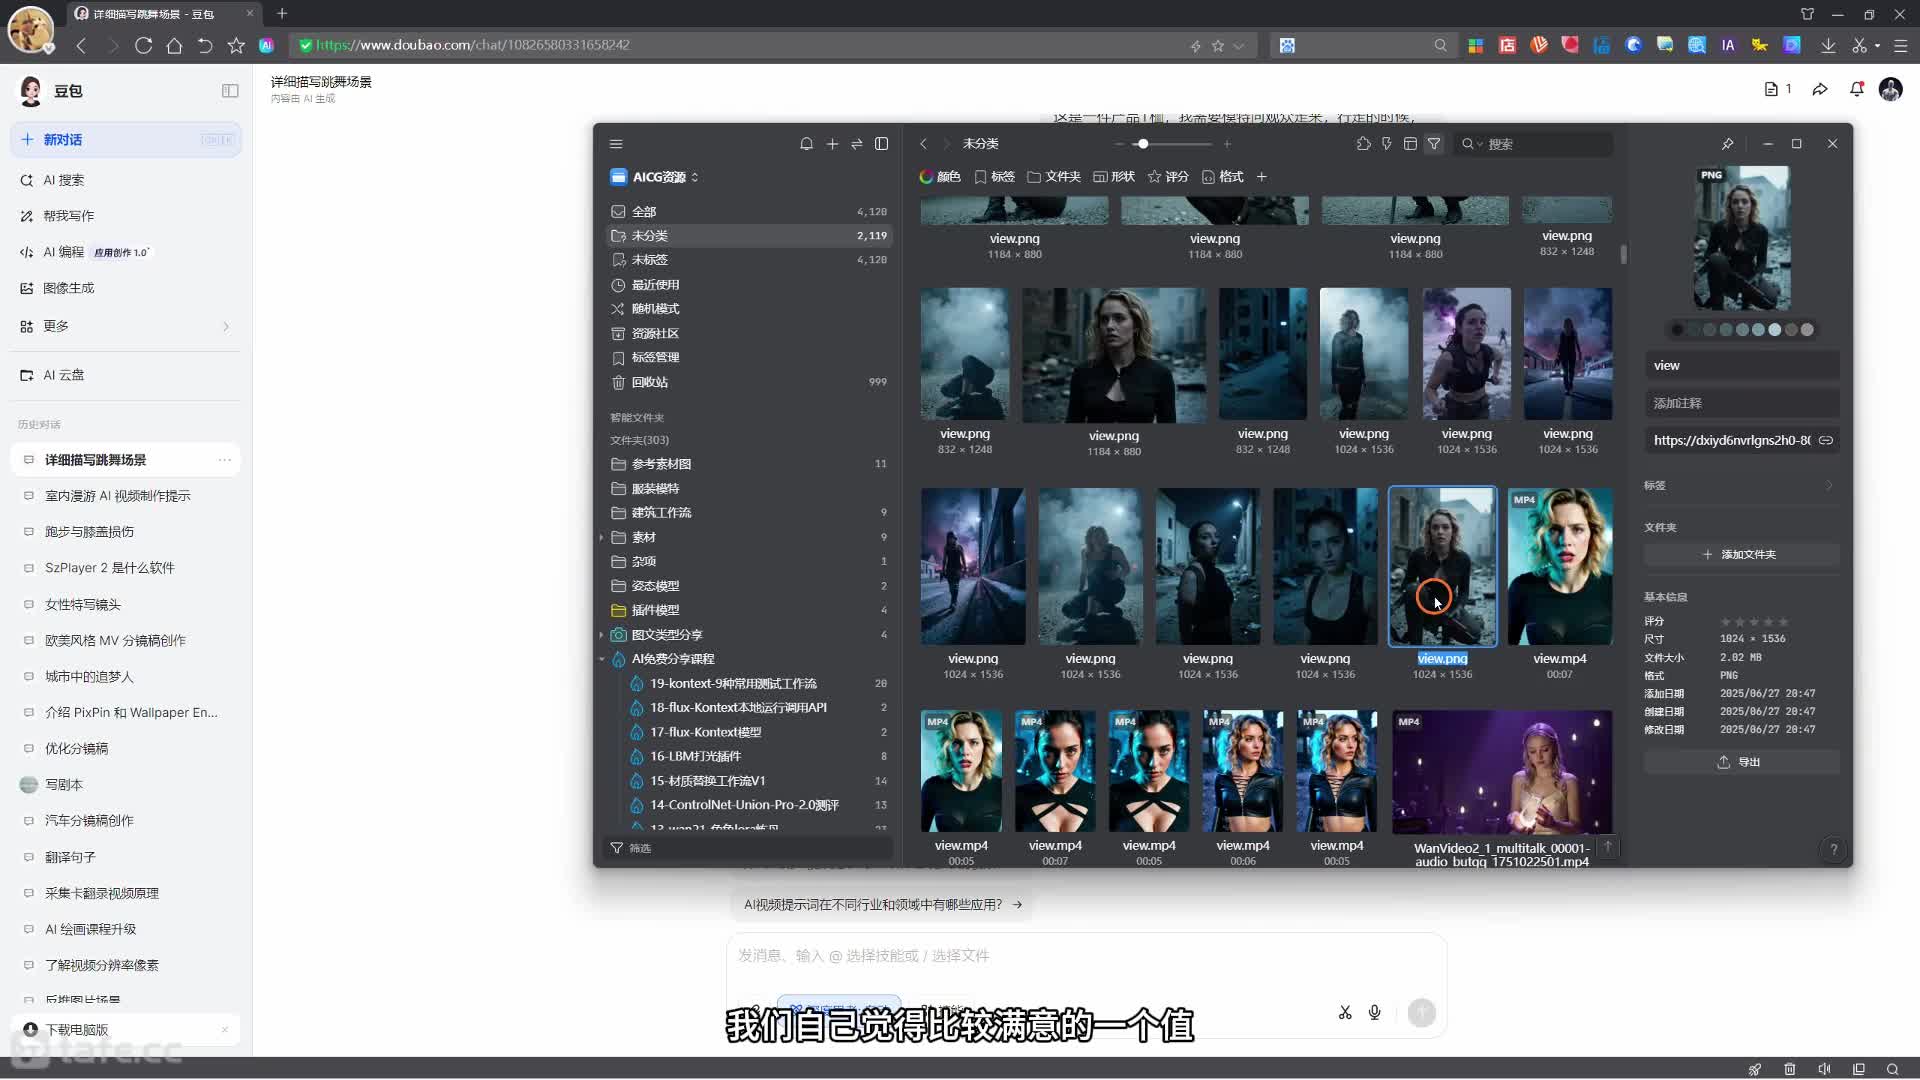Open 资源社区 in Eagle sidebar
The width and height of the screenshot is (1920, 1080).
(x=748, y=334)
